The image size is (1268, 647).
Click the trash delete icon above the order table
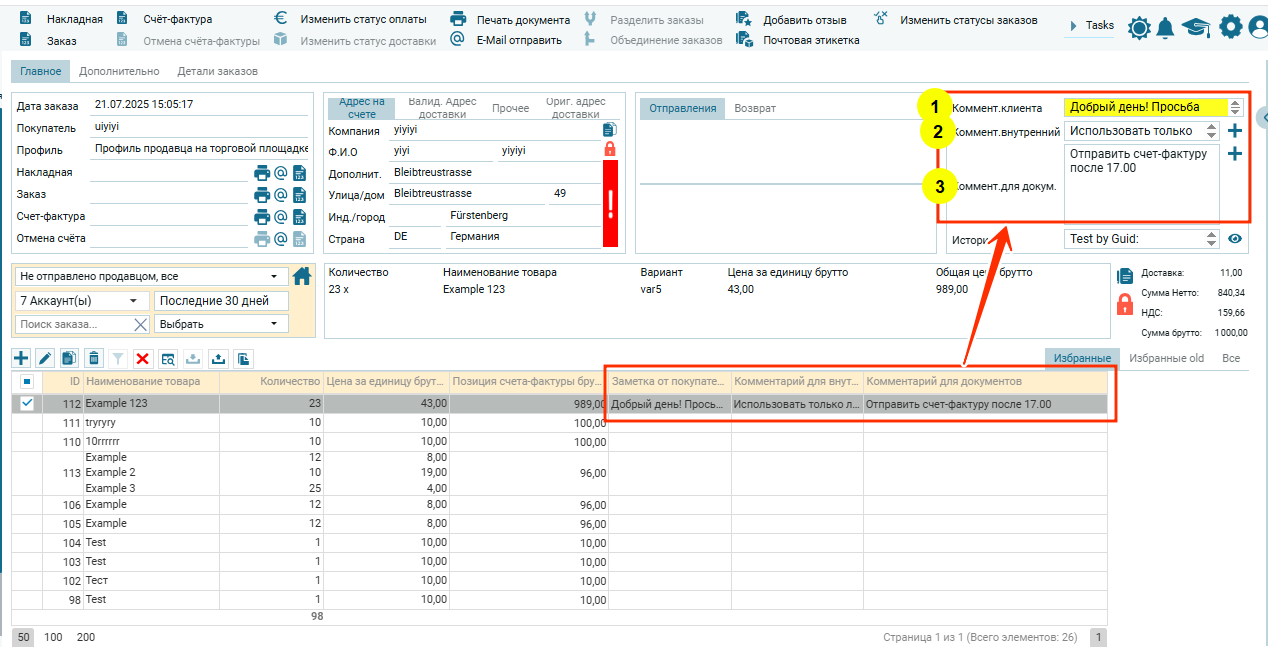94,358
